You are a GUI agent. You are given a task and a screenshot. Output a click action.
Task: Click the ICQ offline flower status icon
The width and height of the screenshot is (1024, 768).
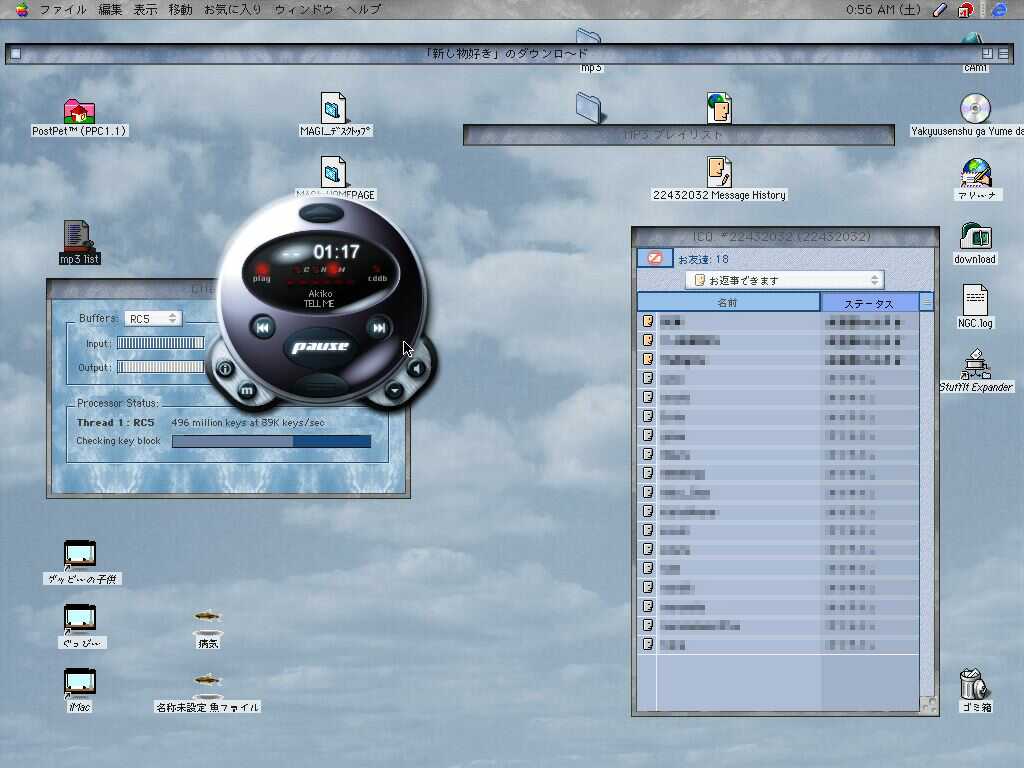click(x=655, y=259)
